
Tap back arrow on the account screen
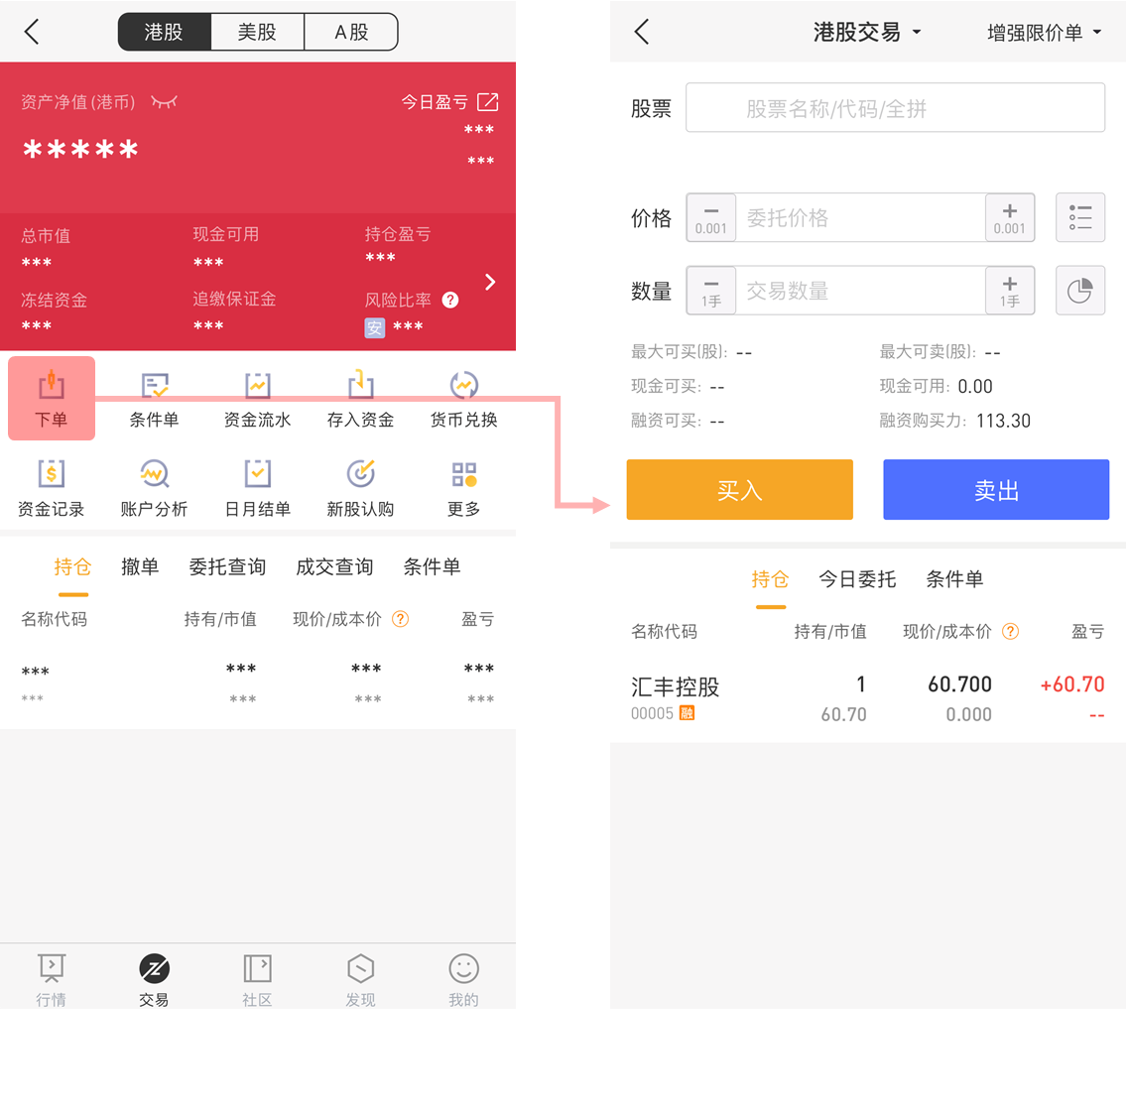(x=32, y=32)
